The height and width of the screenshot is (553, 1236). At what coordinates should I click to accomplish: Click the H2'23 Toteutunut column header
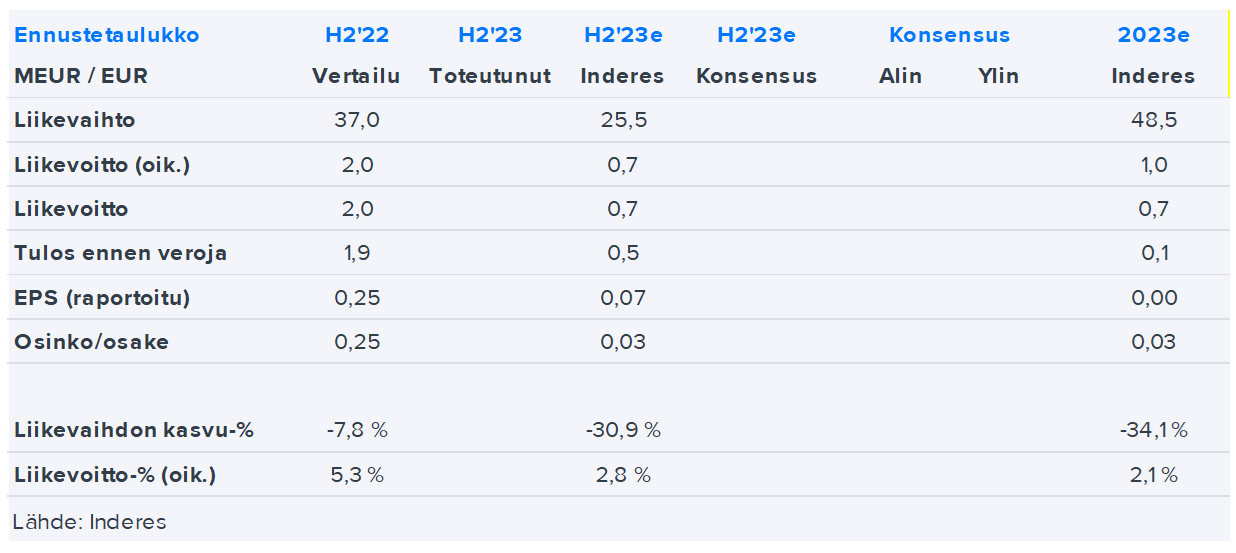(x=490, y=35)
